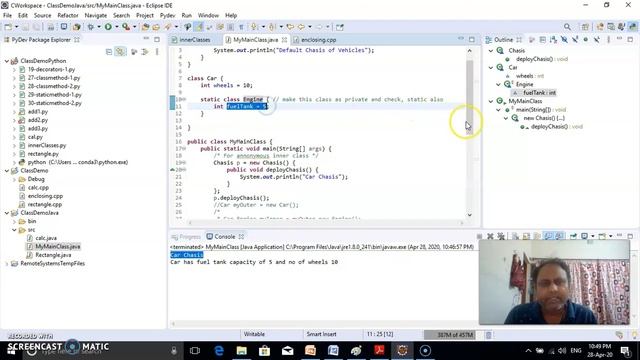Open File Explorer from taskbar

(242, 350)
